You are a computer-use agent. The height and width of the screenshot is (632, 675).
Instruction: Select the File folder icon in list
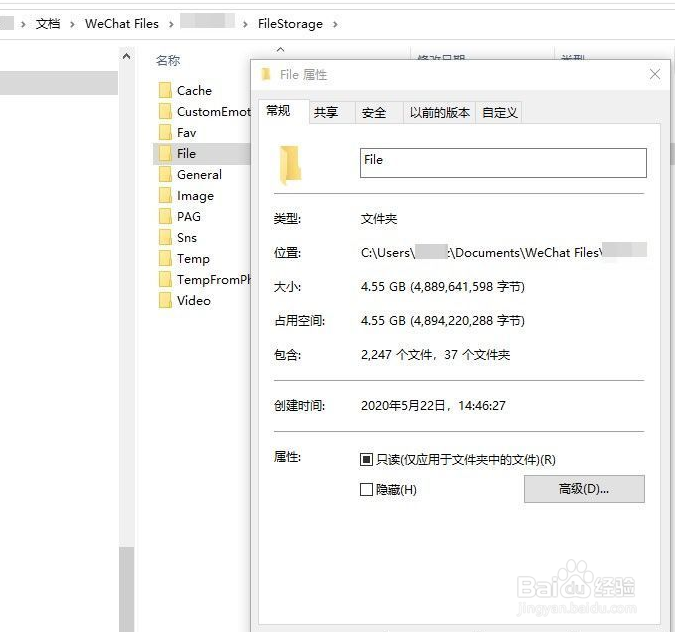(165, 153)
